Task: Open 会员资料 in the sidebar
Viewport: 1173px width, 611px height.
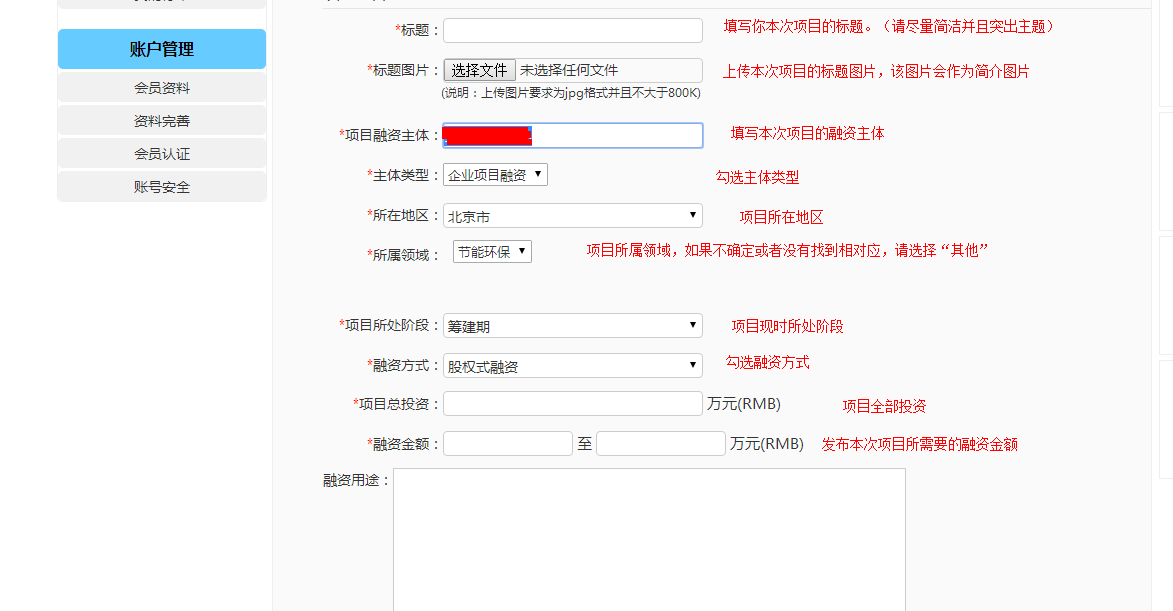Action: coord(162,87)
